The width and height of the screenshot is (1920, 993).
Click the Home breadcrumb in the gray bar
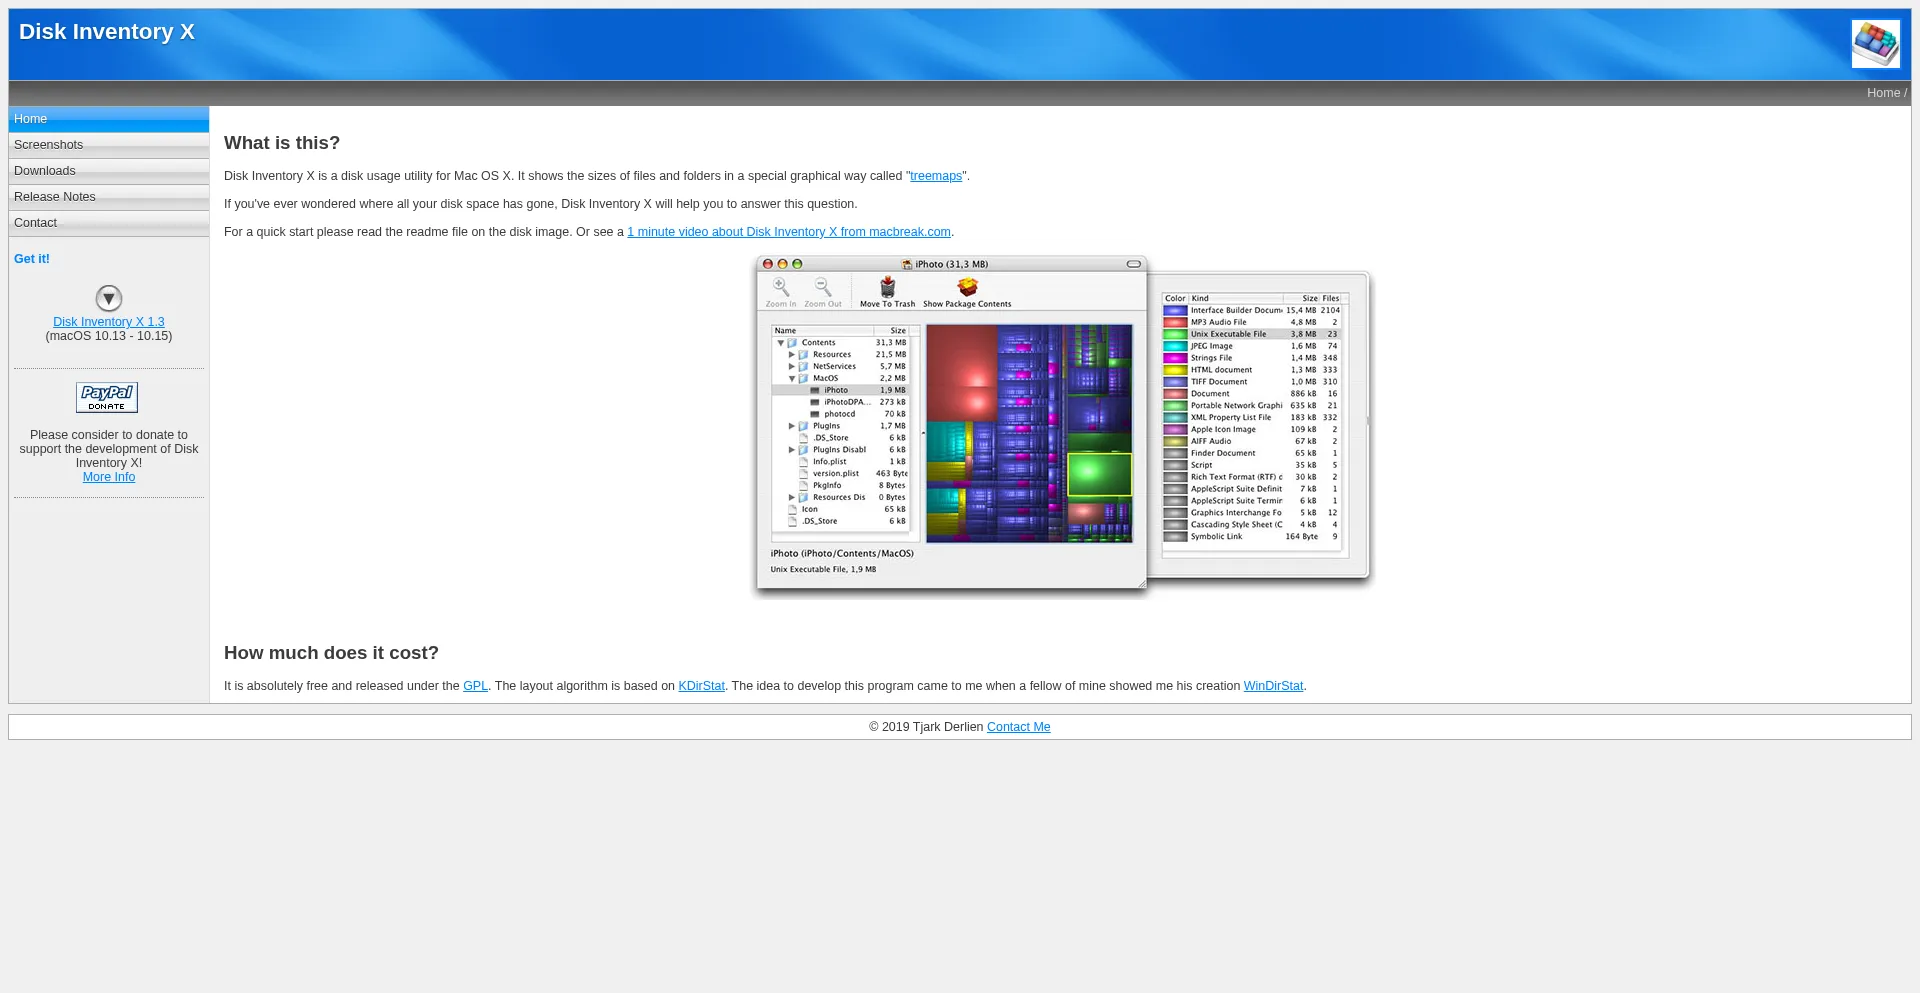(x=1883, y=93)
